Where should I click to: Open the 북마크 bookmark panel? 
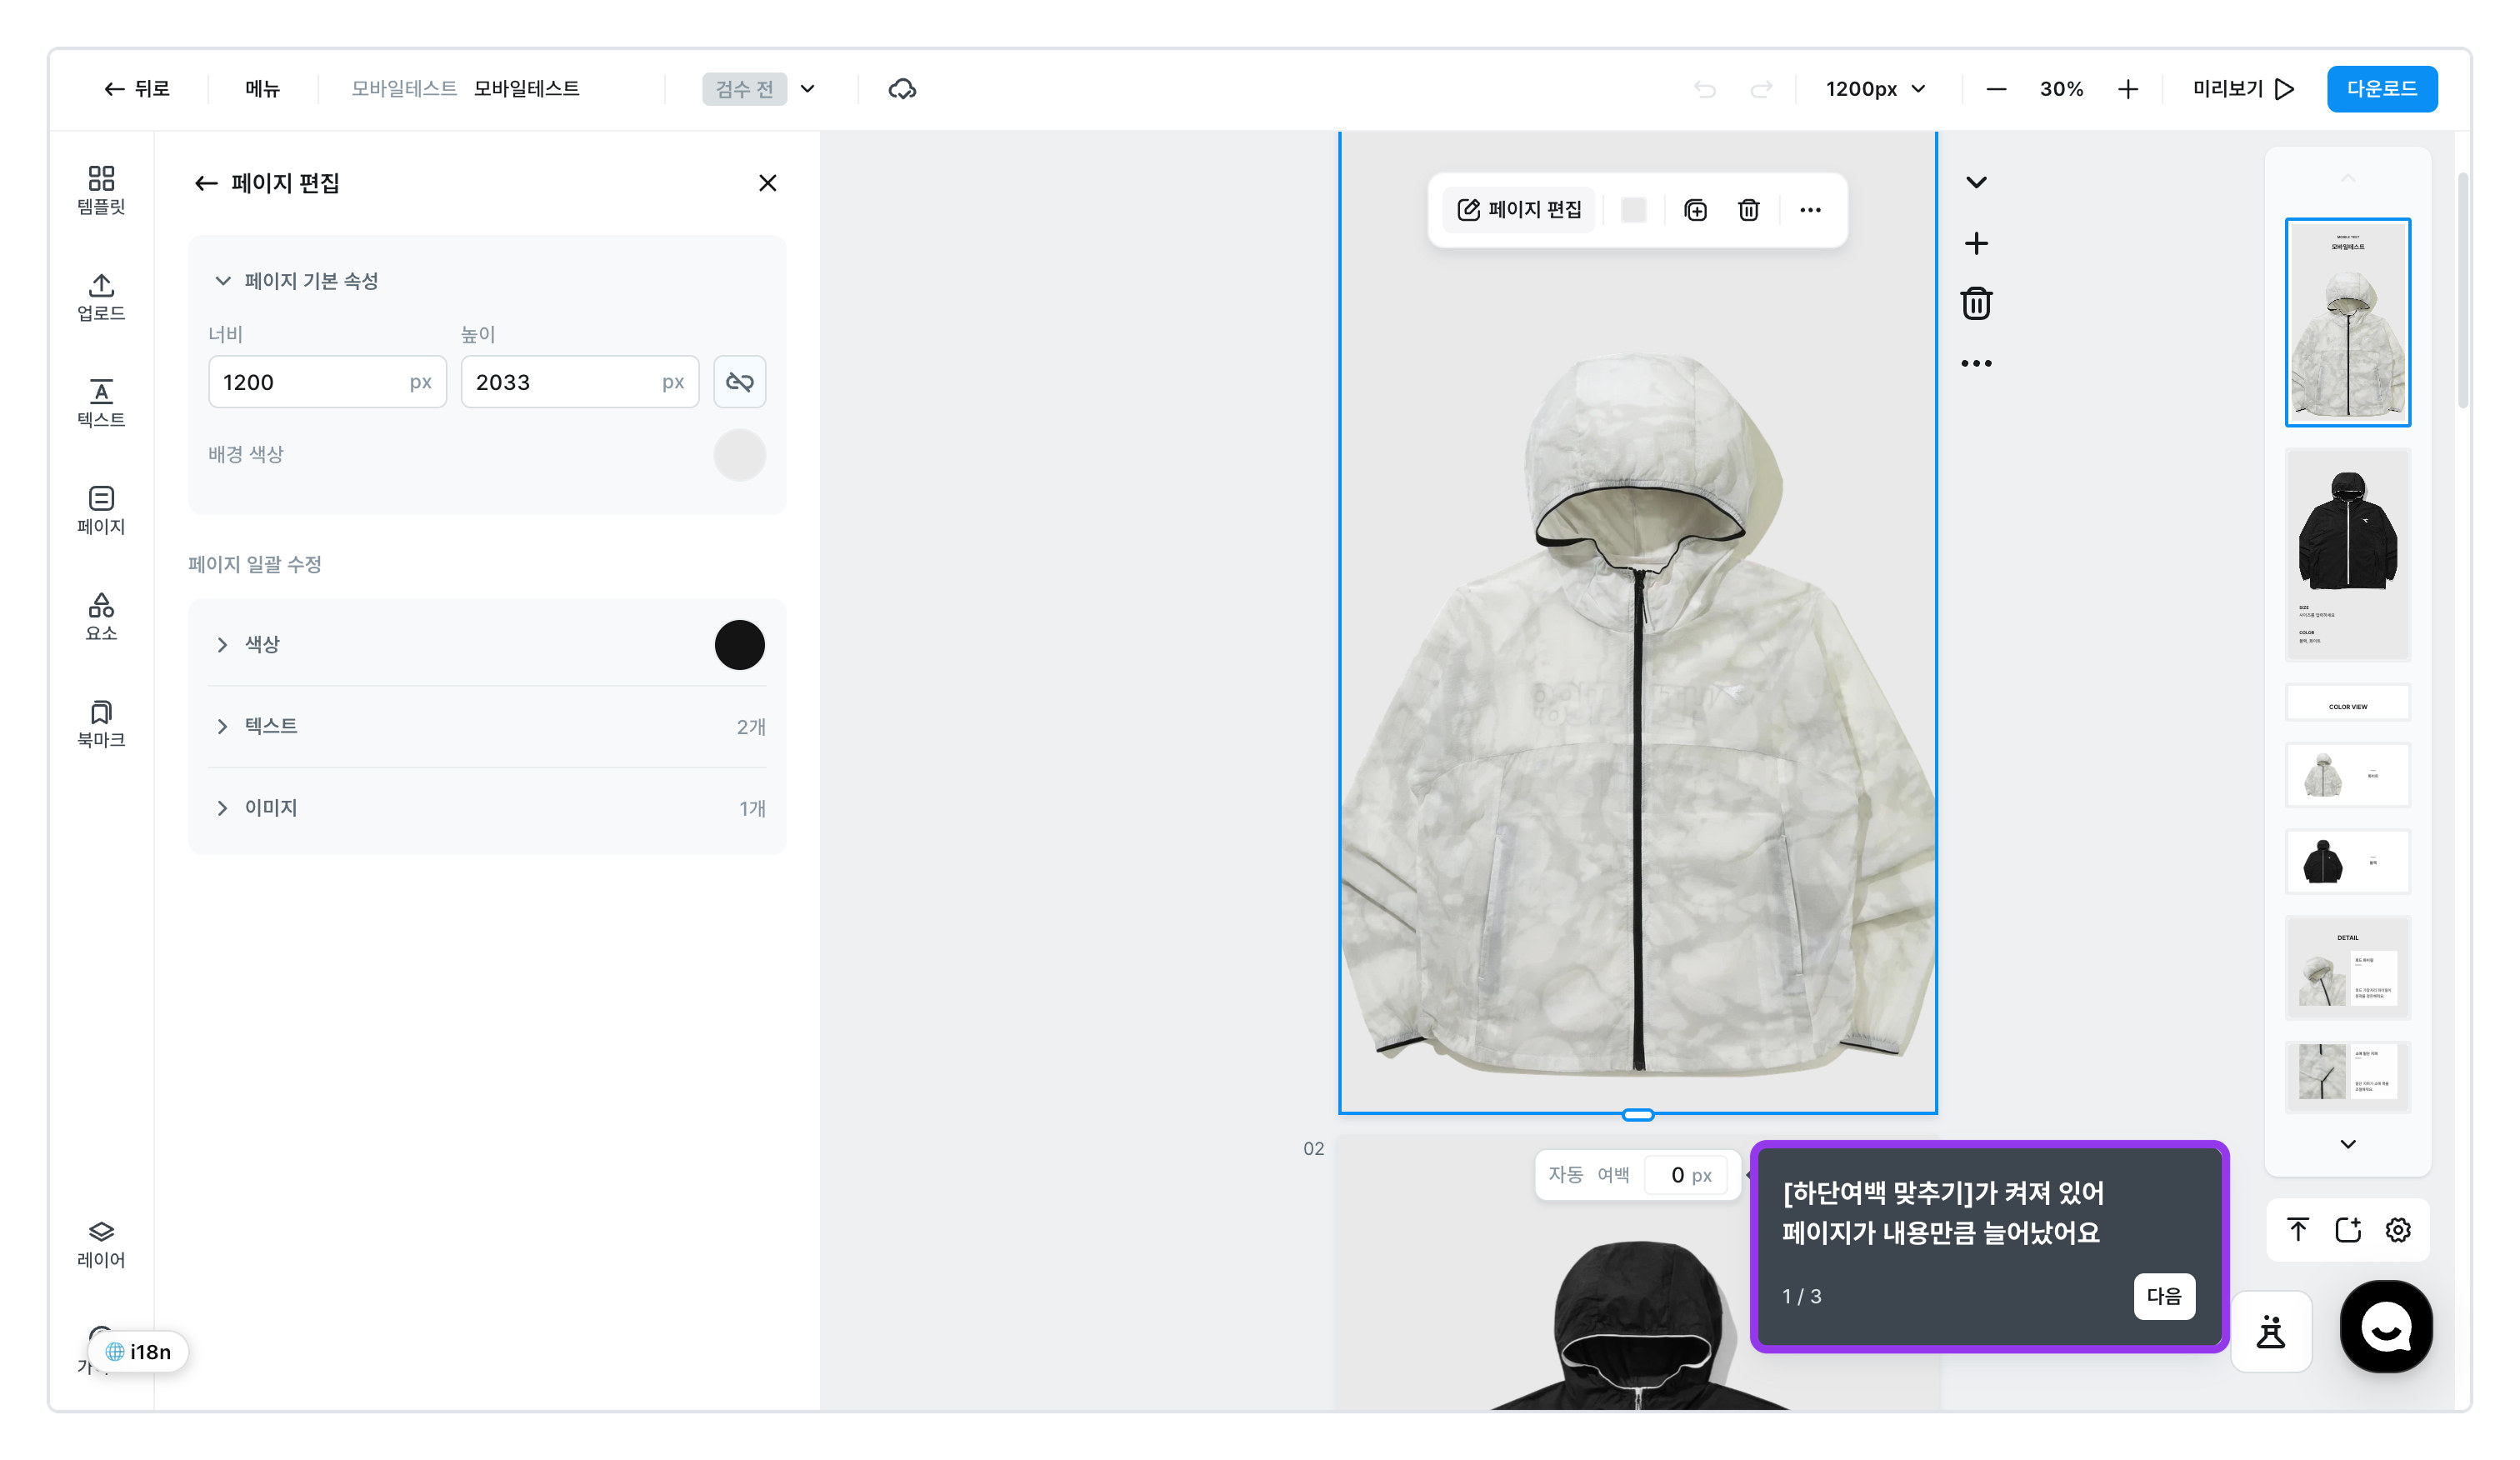click(101, 724)
